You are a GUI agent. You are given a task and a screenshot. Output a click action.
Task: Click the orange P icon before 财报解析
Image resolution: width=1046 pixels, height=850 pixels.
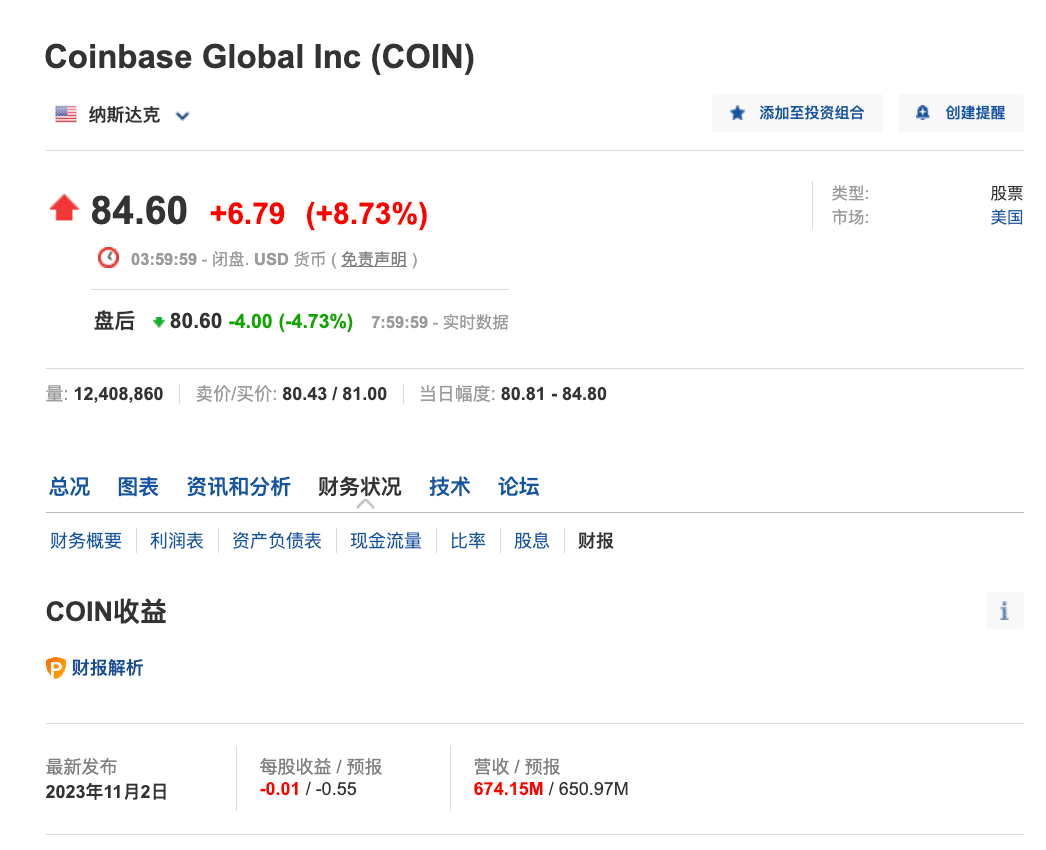[x=56, y=667]
